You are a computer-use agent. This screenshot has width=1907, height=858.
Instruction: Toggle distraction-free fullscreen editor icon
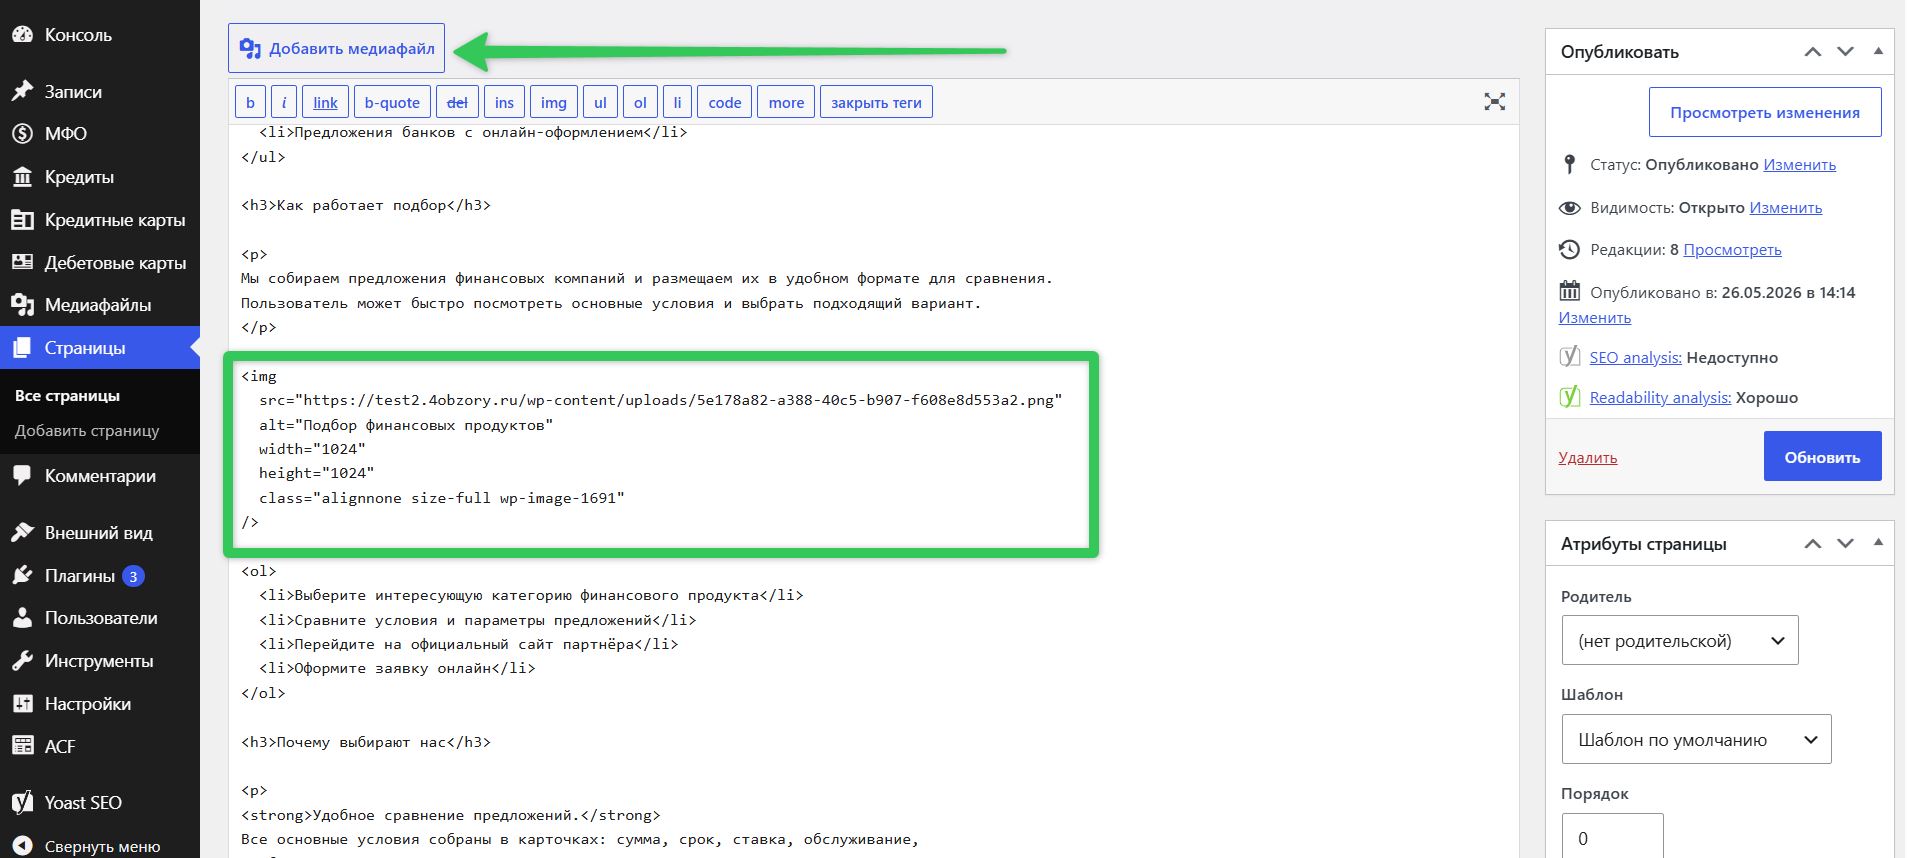click(1494, 101)
